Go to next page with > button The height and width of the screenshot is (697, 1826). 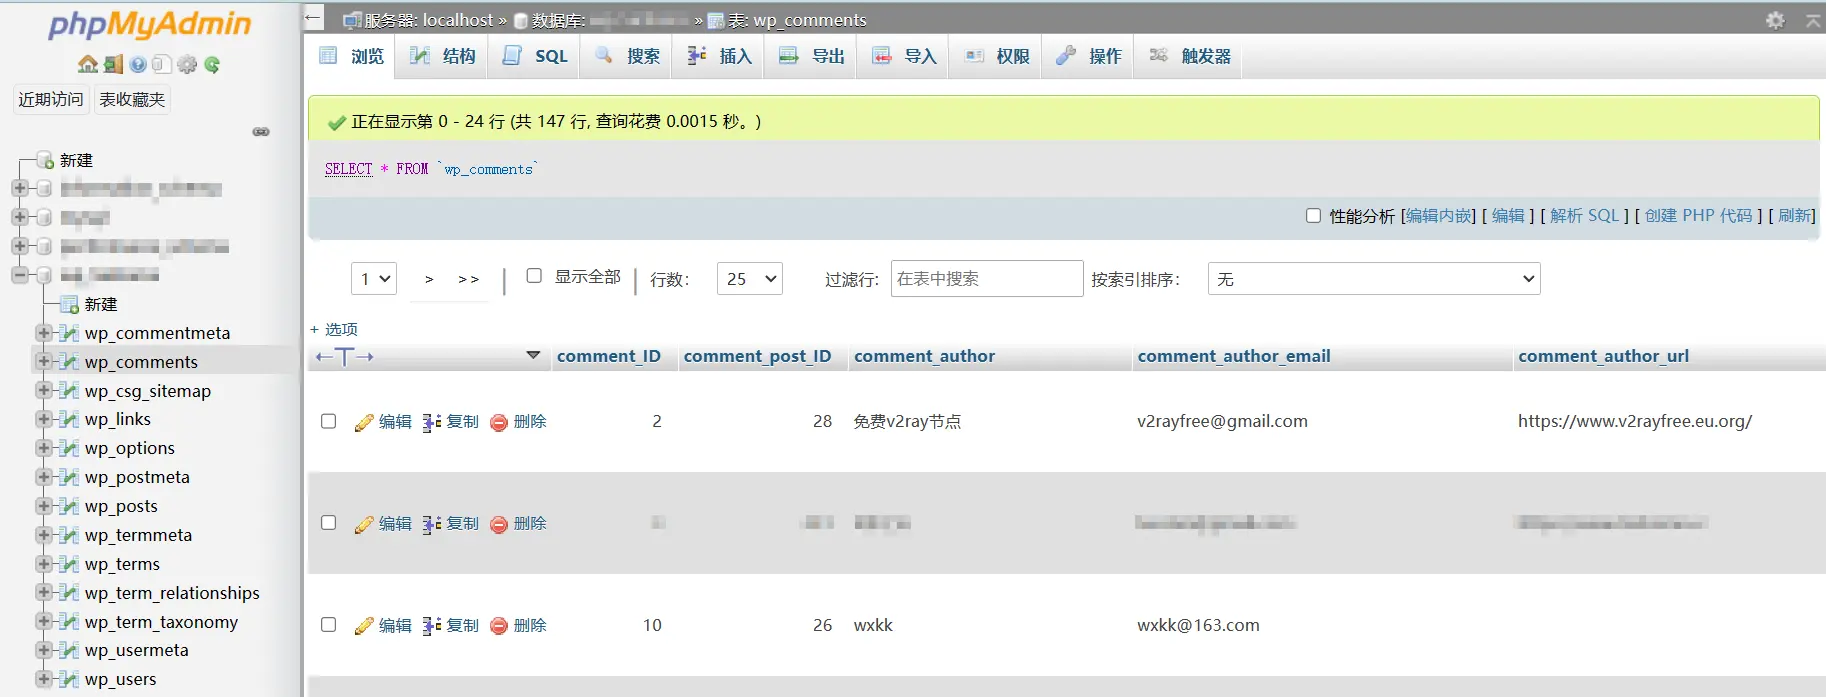point(429,279)
